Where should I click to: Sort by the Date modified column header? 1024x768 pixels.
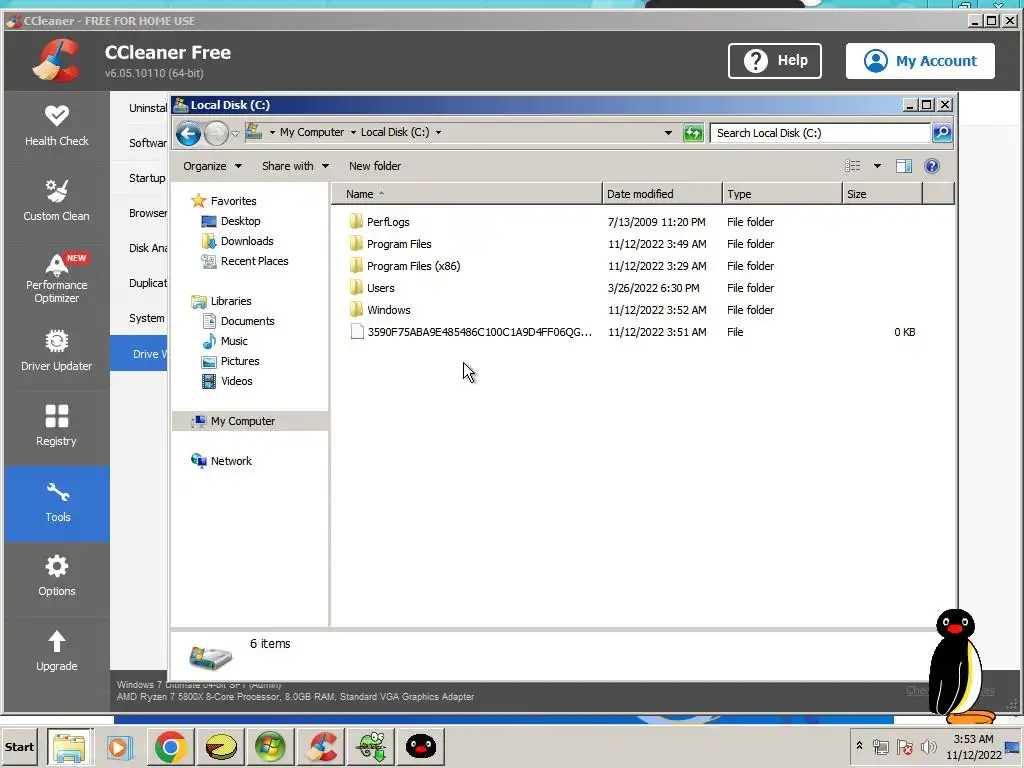coord(662,194)
